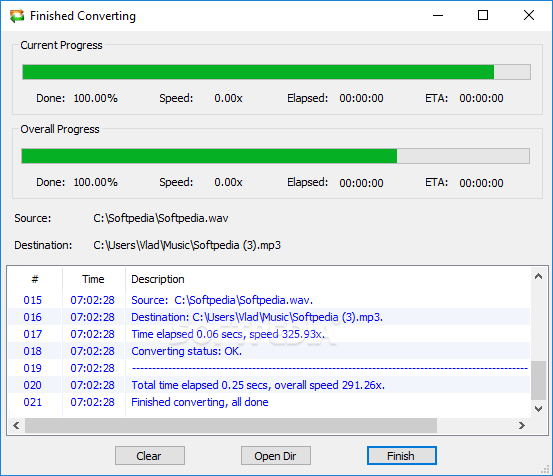Click Overall Progress ETA 00:00:00 value
This screenshot has width=553, height=476.
pos(481,183)
